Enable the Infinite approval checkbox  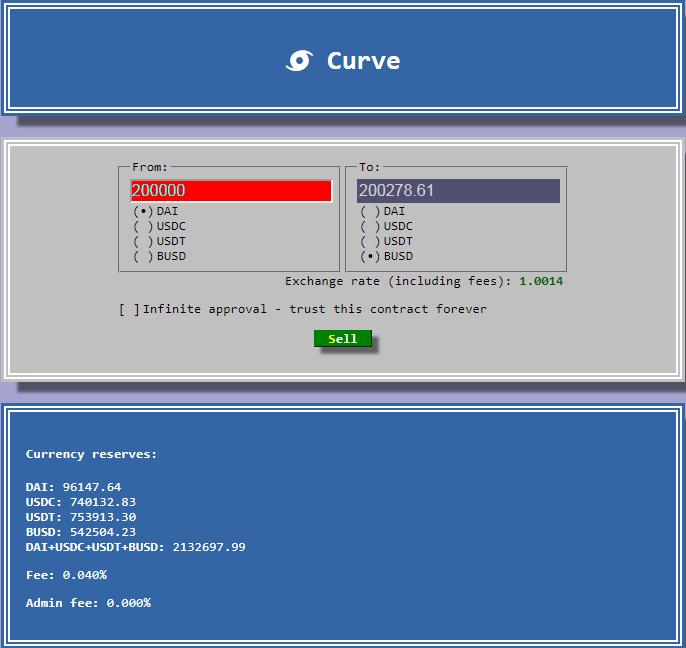tap(129, 309)
